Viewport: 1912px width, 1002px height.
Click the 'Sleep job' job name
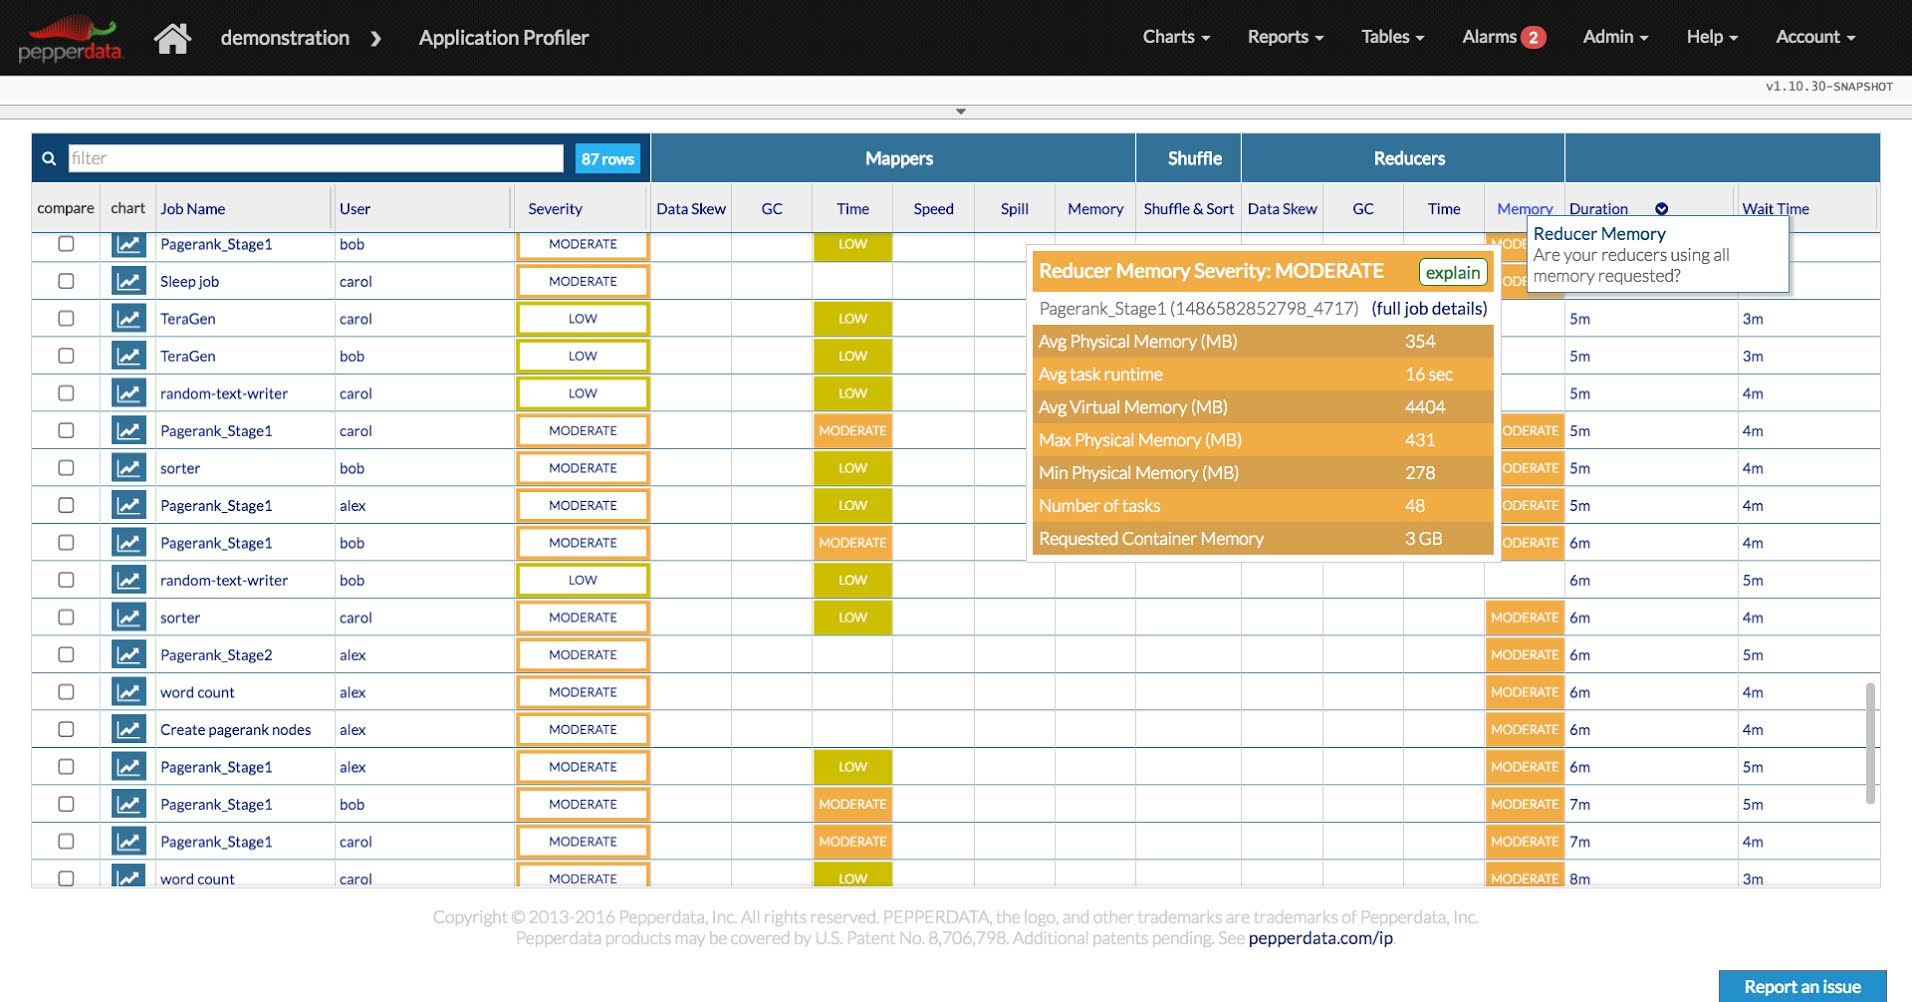[189, 281]
